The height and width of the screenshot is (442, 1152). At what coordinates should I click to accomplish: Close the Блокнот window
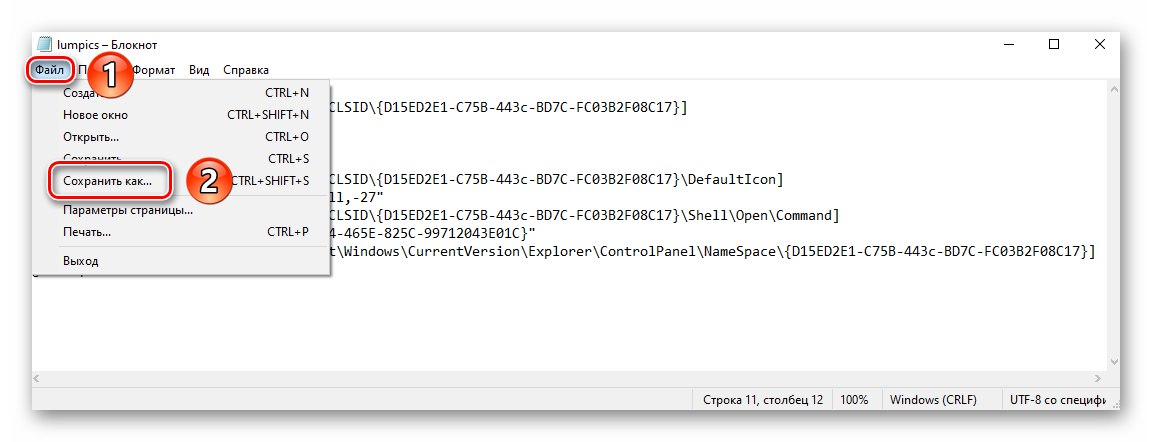1099,45
